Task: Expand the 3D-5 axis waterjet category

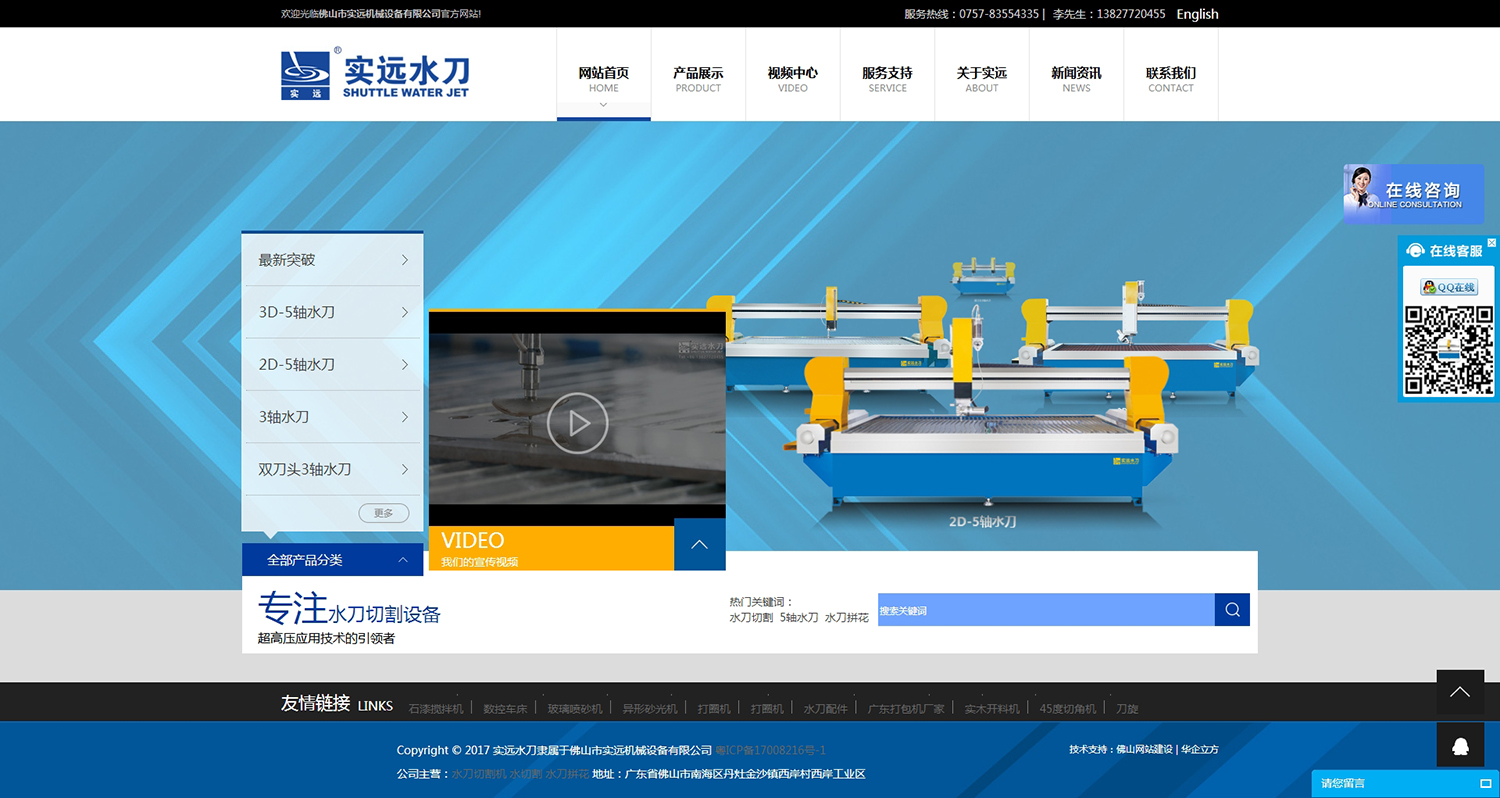Action: 332,312
